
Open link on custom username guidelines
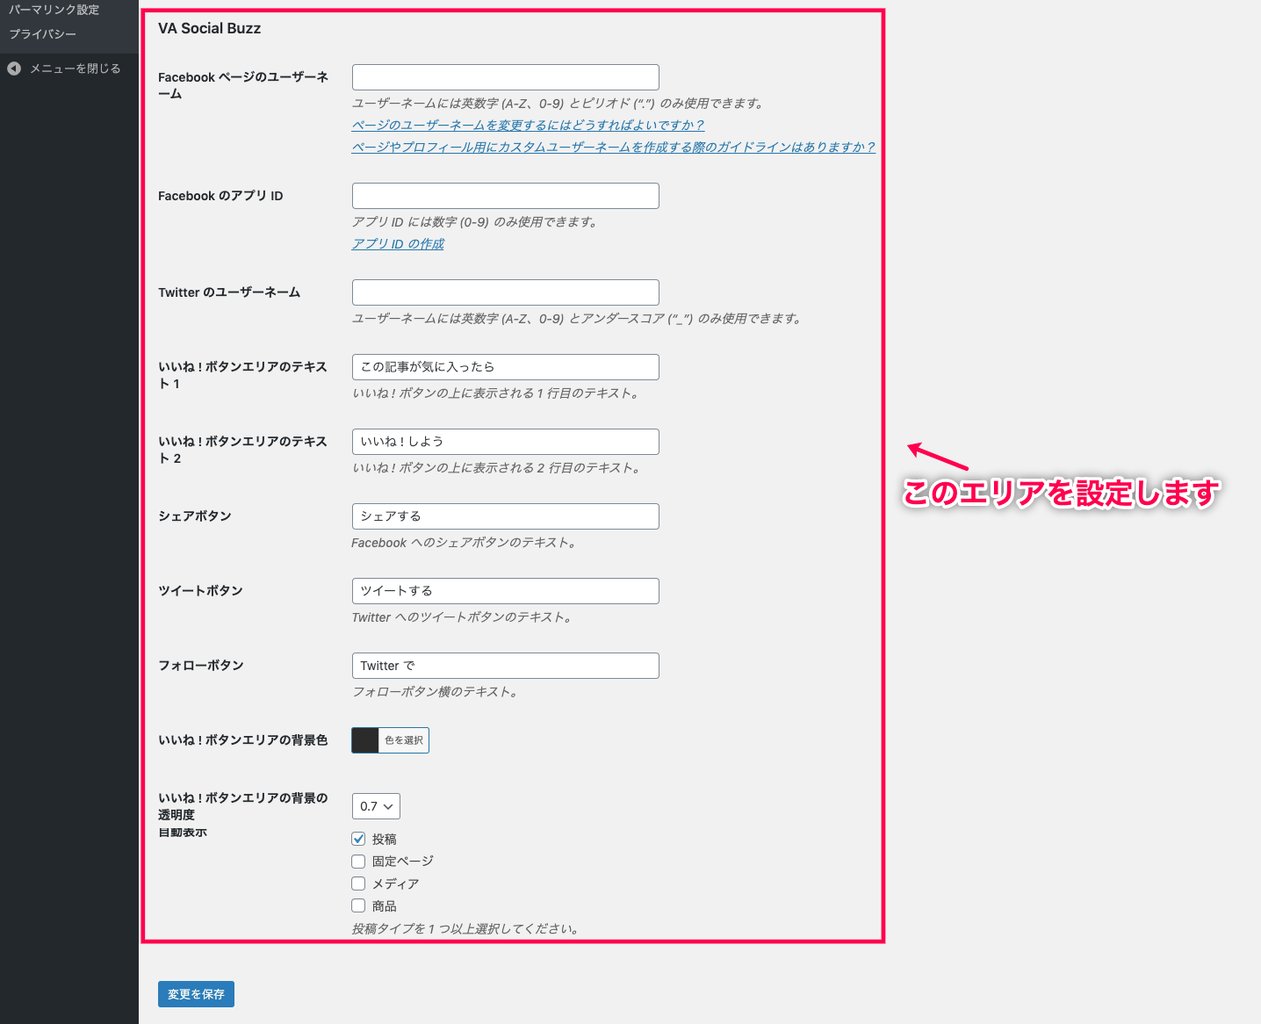tap(613, 147)
